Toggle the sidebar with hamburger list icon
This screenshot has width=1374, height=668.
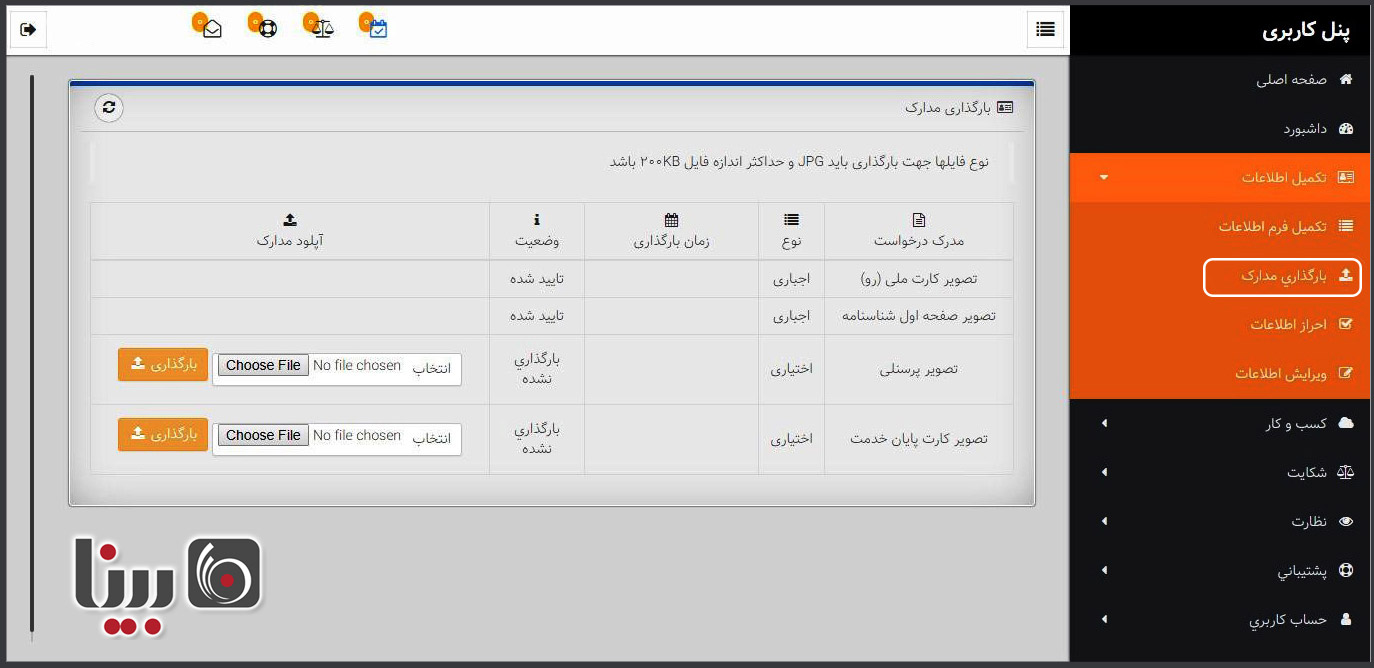pyautogui.click(x=1045, y=30)
